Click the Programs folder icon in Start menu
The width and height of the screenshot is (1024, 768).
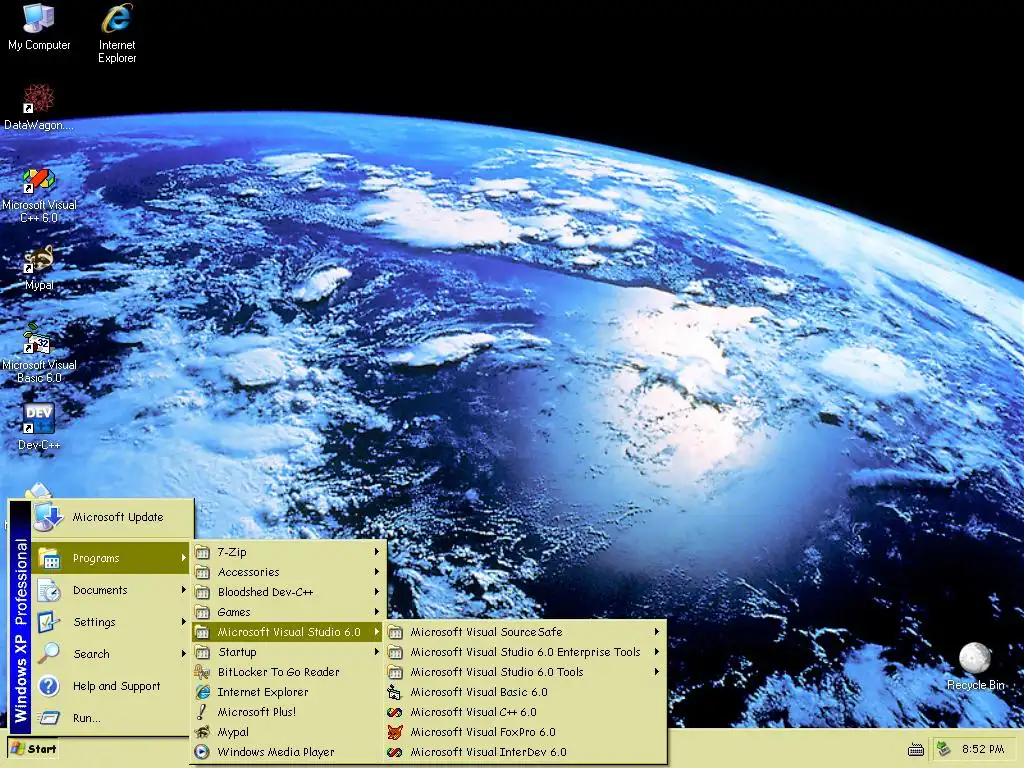coord(50,558)
